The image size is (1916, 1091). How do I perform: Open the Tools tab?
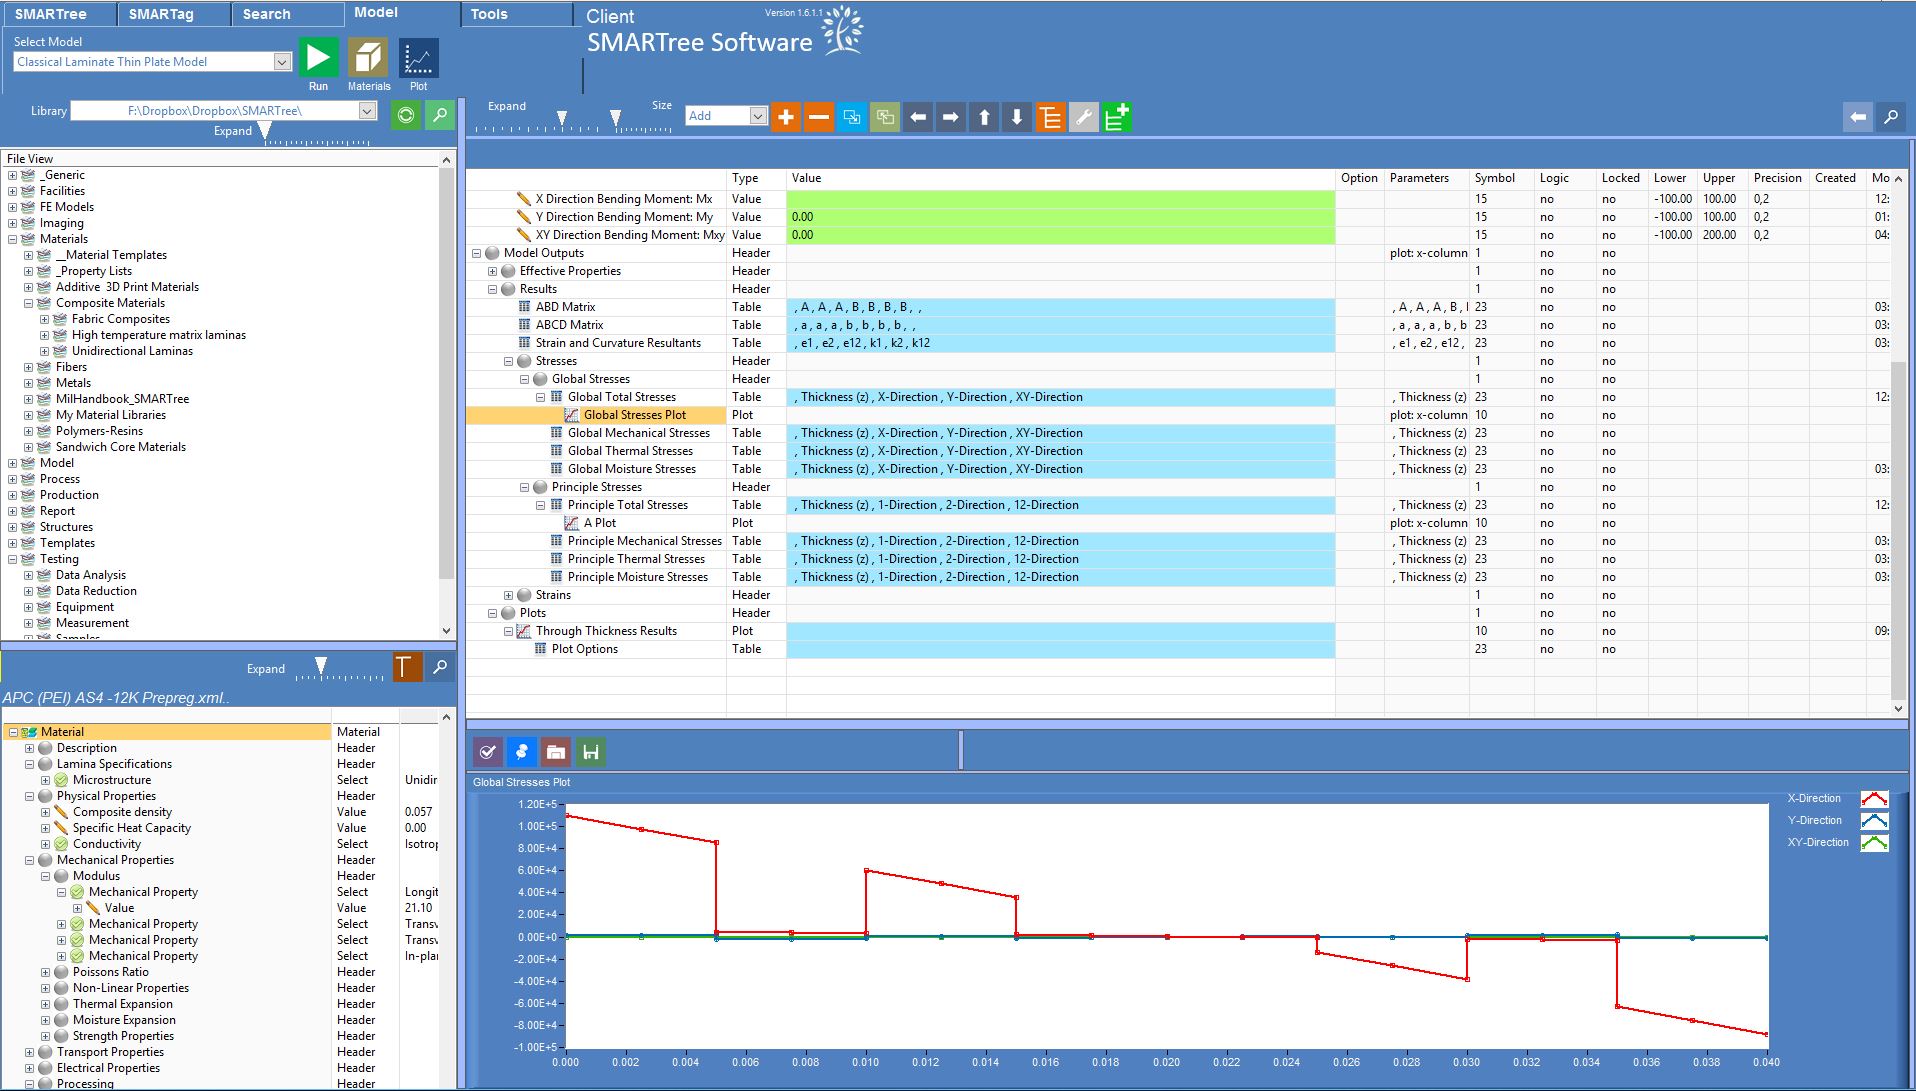click(x=489, y=14)
